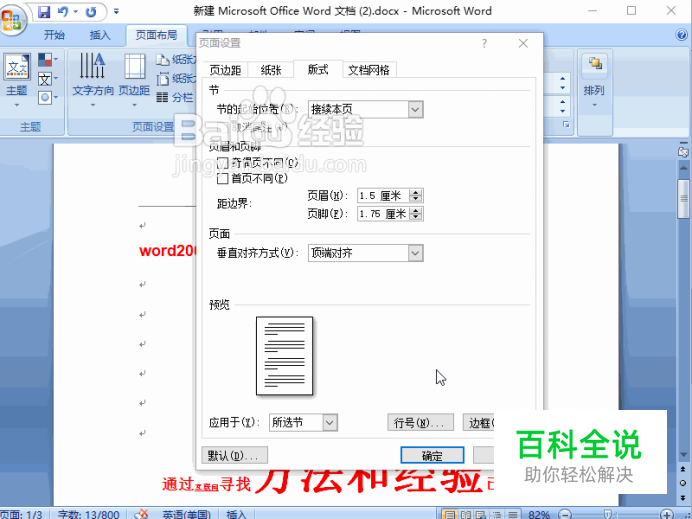Open the Customize Quick Access Toolbar arrow

(x=116, y=11)
